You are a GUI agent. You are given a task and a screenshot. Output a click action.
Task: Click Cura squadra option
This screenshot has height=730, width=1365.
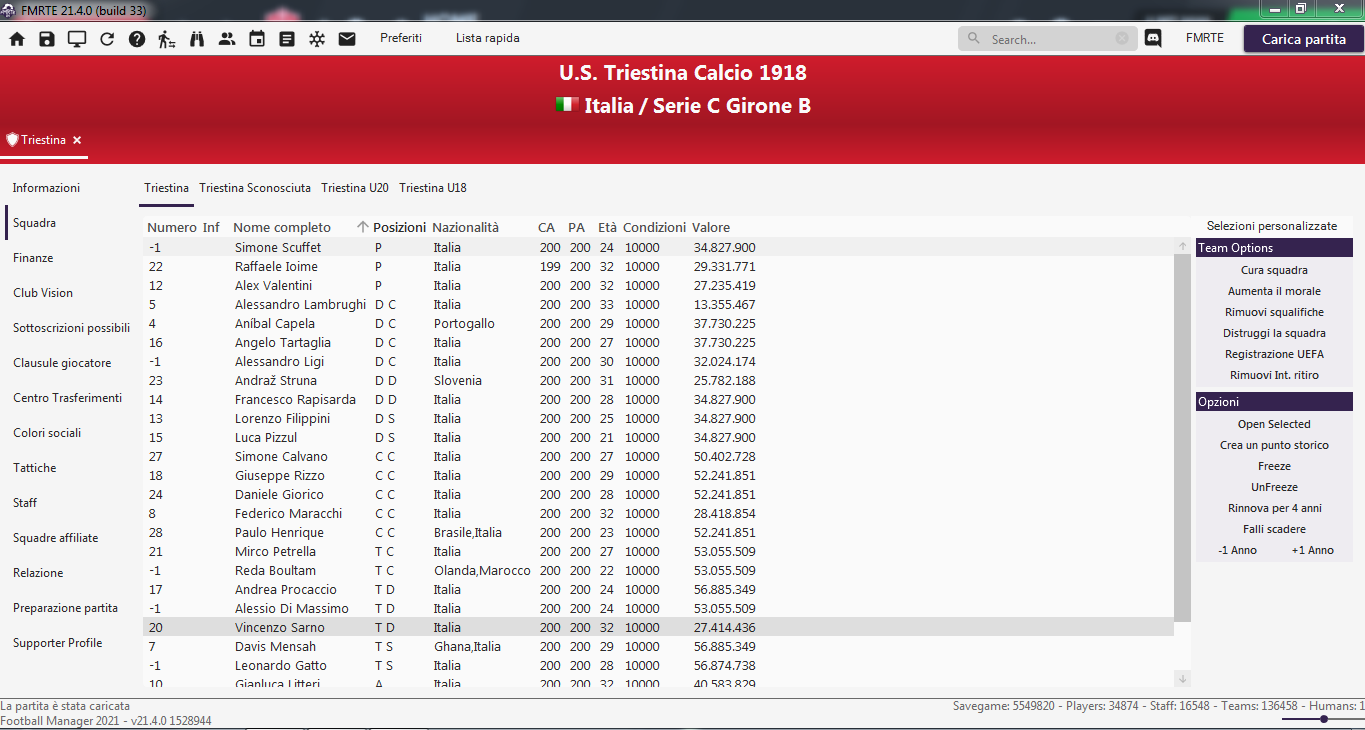(1274, 270)
